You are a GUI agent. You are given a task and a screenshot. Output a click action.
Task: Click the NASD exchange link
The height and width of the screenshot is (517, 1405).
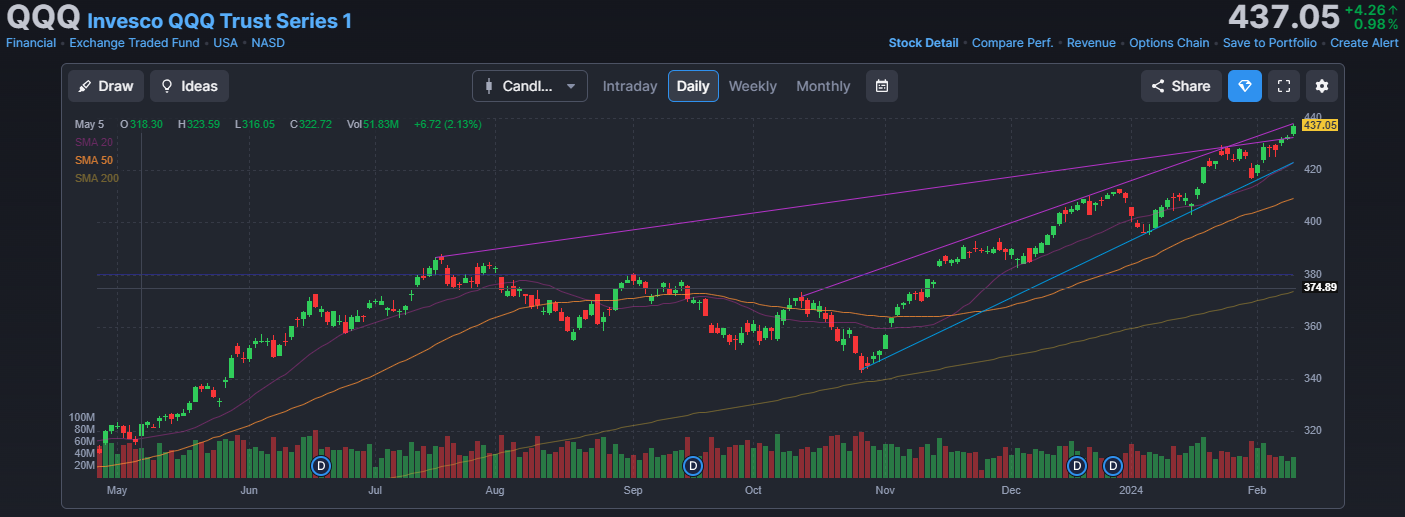coord(267,43)
